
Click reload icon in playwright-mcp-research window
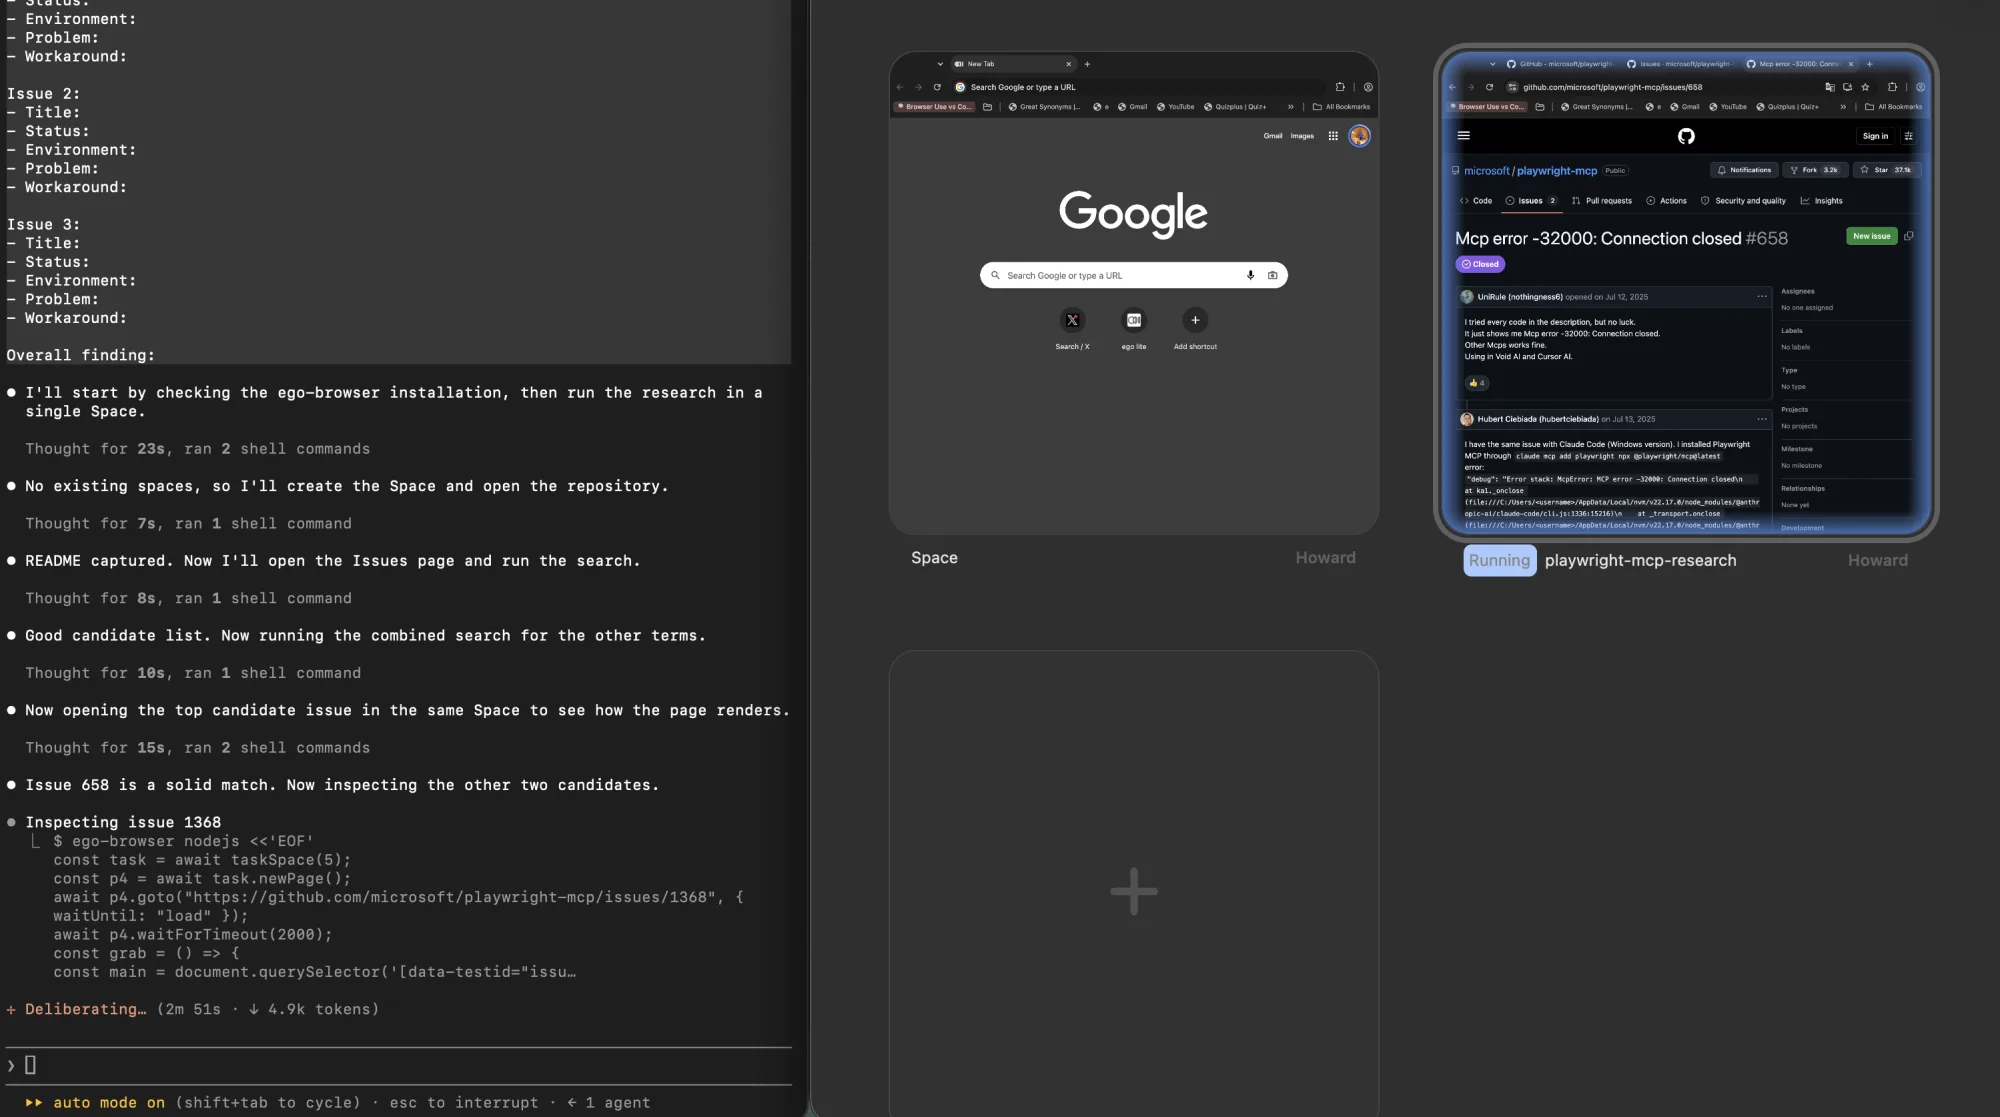click(x=1489, y=87)
